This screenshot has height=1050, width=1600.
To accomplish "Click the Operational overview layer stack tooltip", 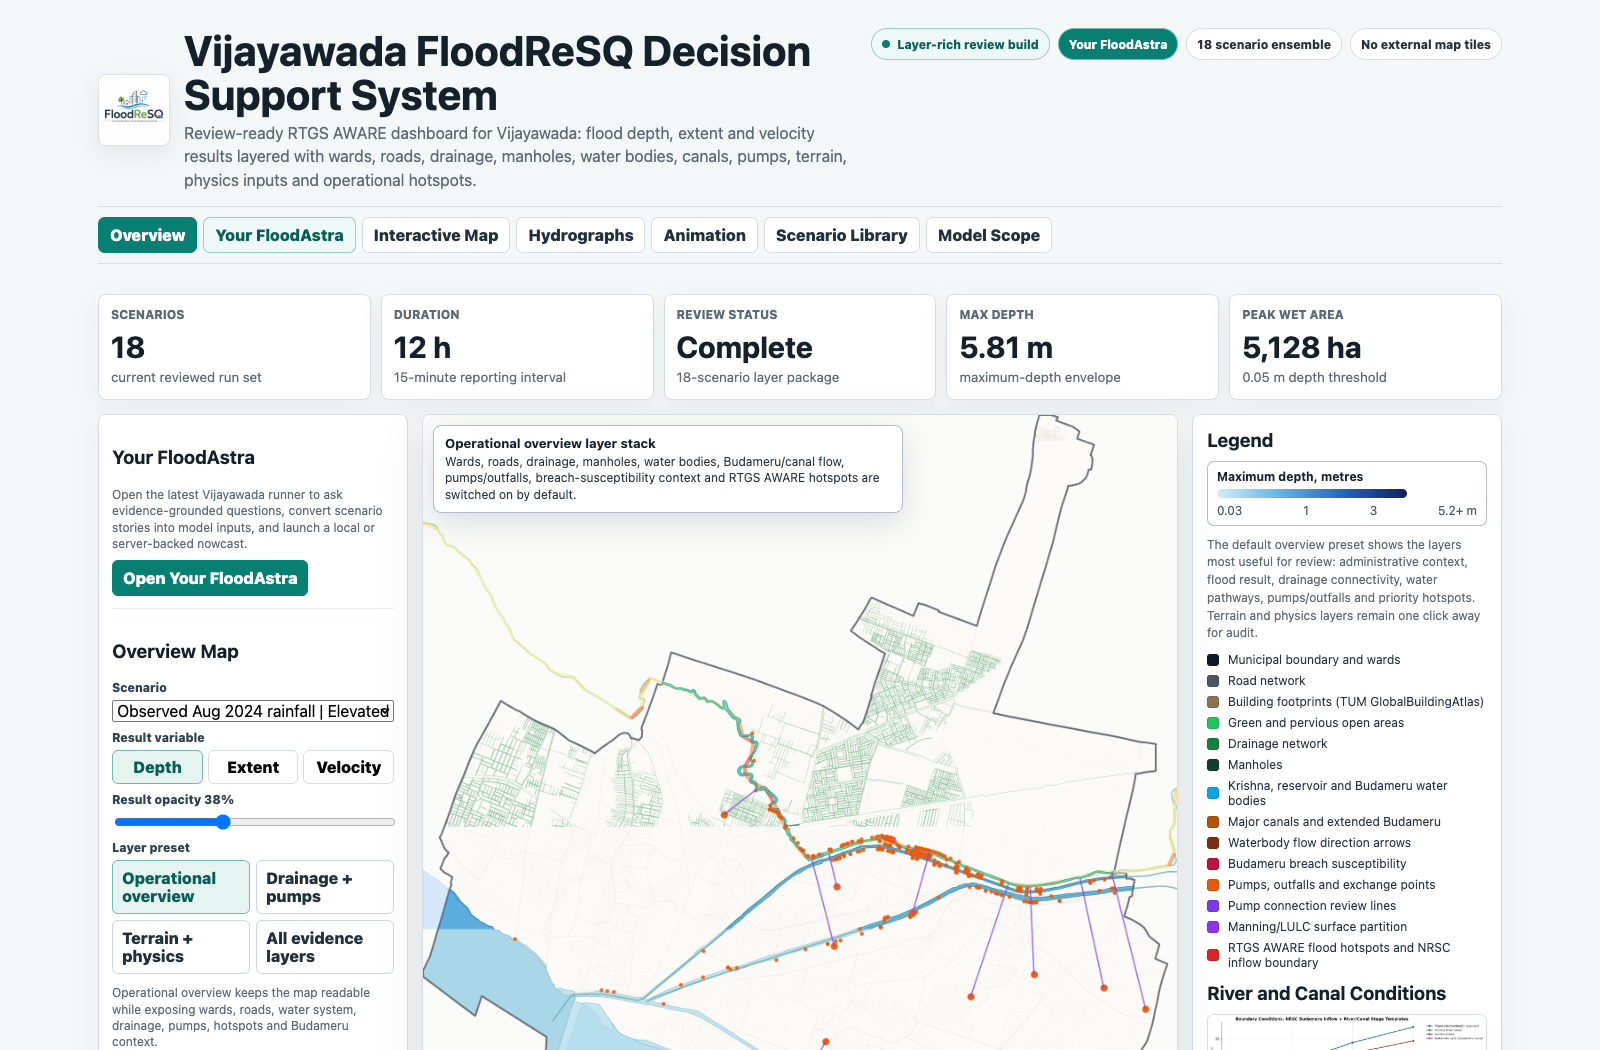I will tap(668, 469).
